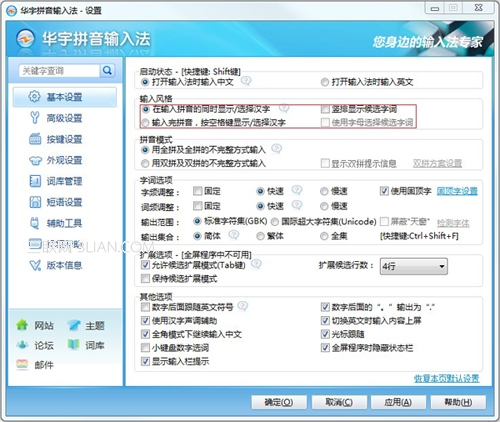Image resolution: width=500 pixels, height=422 pixels.
Task: Uncheck 显示输入栏提示 checkbox
Action: click(x=145, y=361)
